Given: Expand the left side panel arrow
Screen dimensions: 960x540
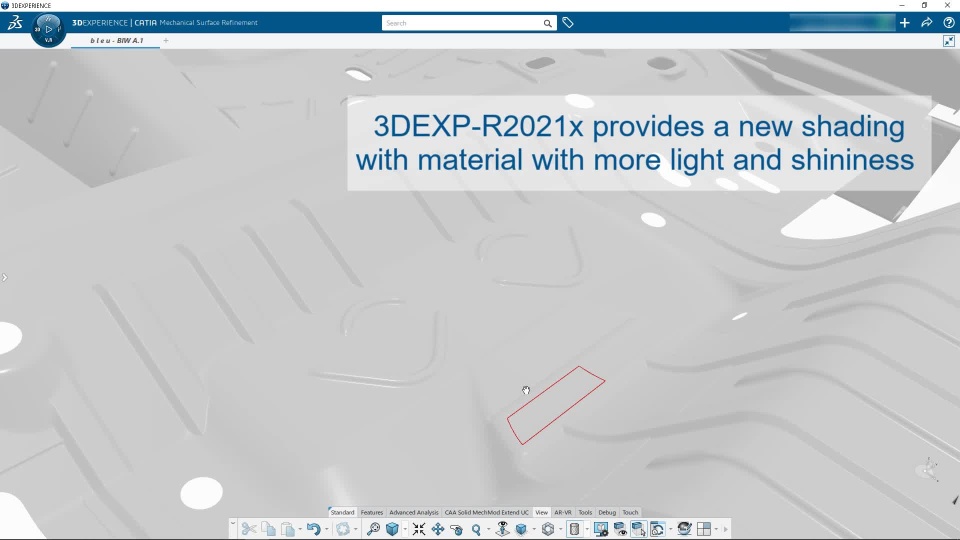Looking at the screenshot, I should (4, 277).
